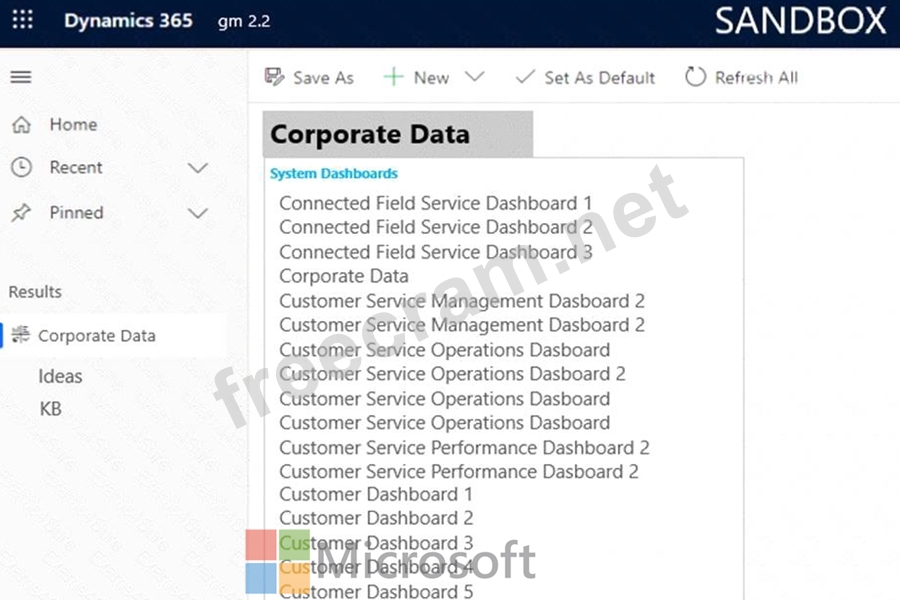900x600 pixels.
Task: Click the Save As disk icon
Action: tap(274, 78)
